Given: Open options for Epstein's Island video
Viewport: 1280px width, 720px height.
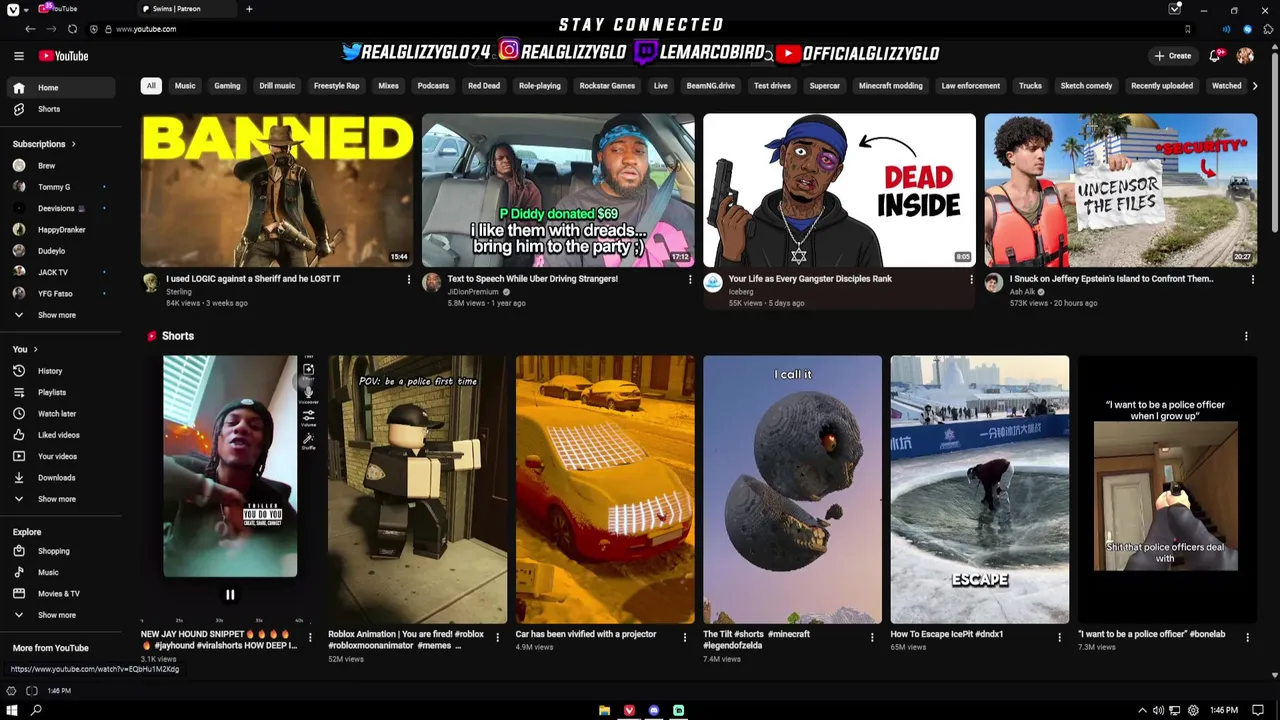Looking at the screenshot, I should (x=1252, y=280).
